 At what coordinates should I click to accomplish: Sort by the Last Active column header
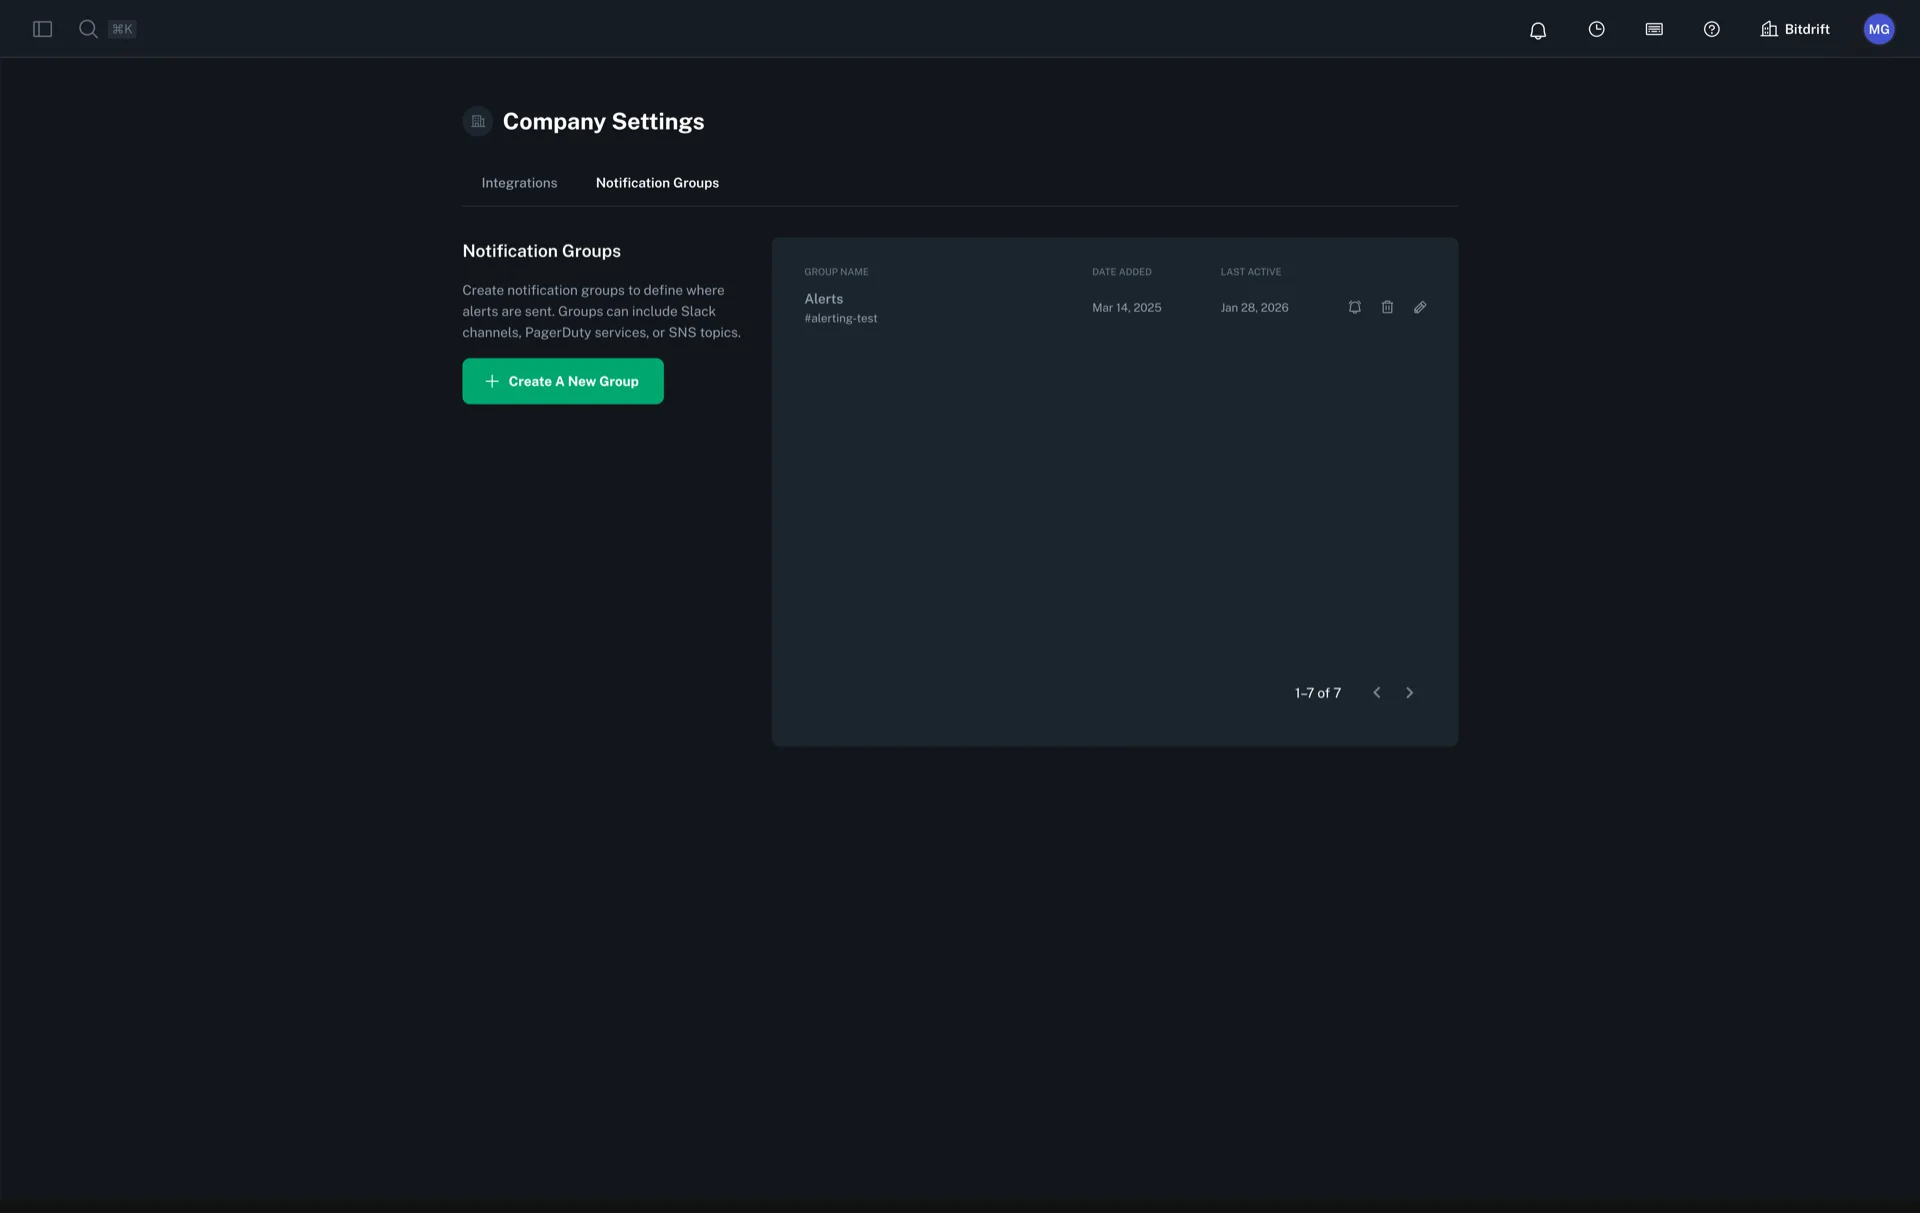click(x=1250, y=271)
